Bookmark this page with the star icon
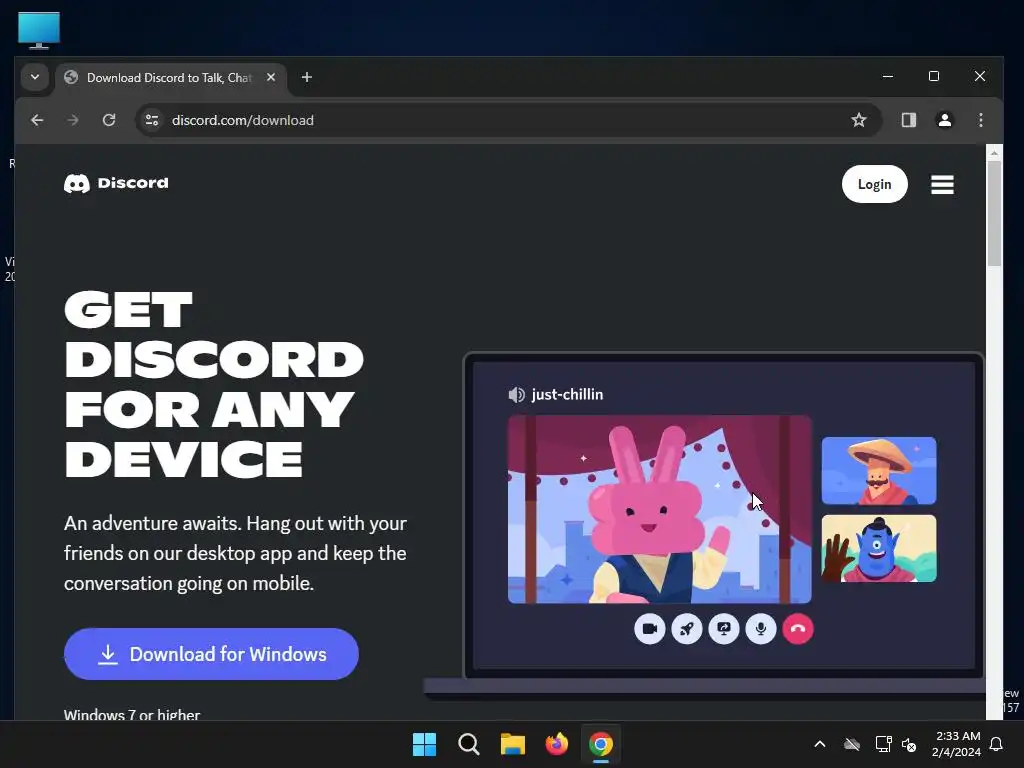This screenshot has width=1024, height=768. 858,120
